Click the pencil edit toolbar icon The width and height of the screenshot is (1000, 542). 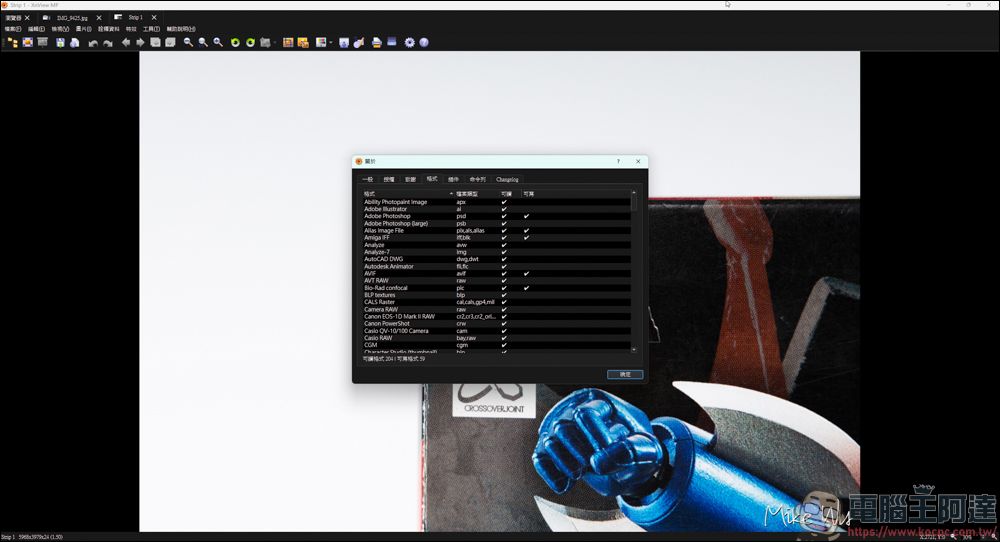pyautogui.click(x=359, y=43)
